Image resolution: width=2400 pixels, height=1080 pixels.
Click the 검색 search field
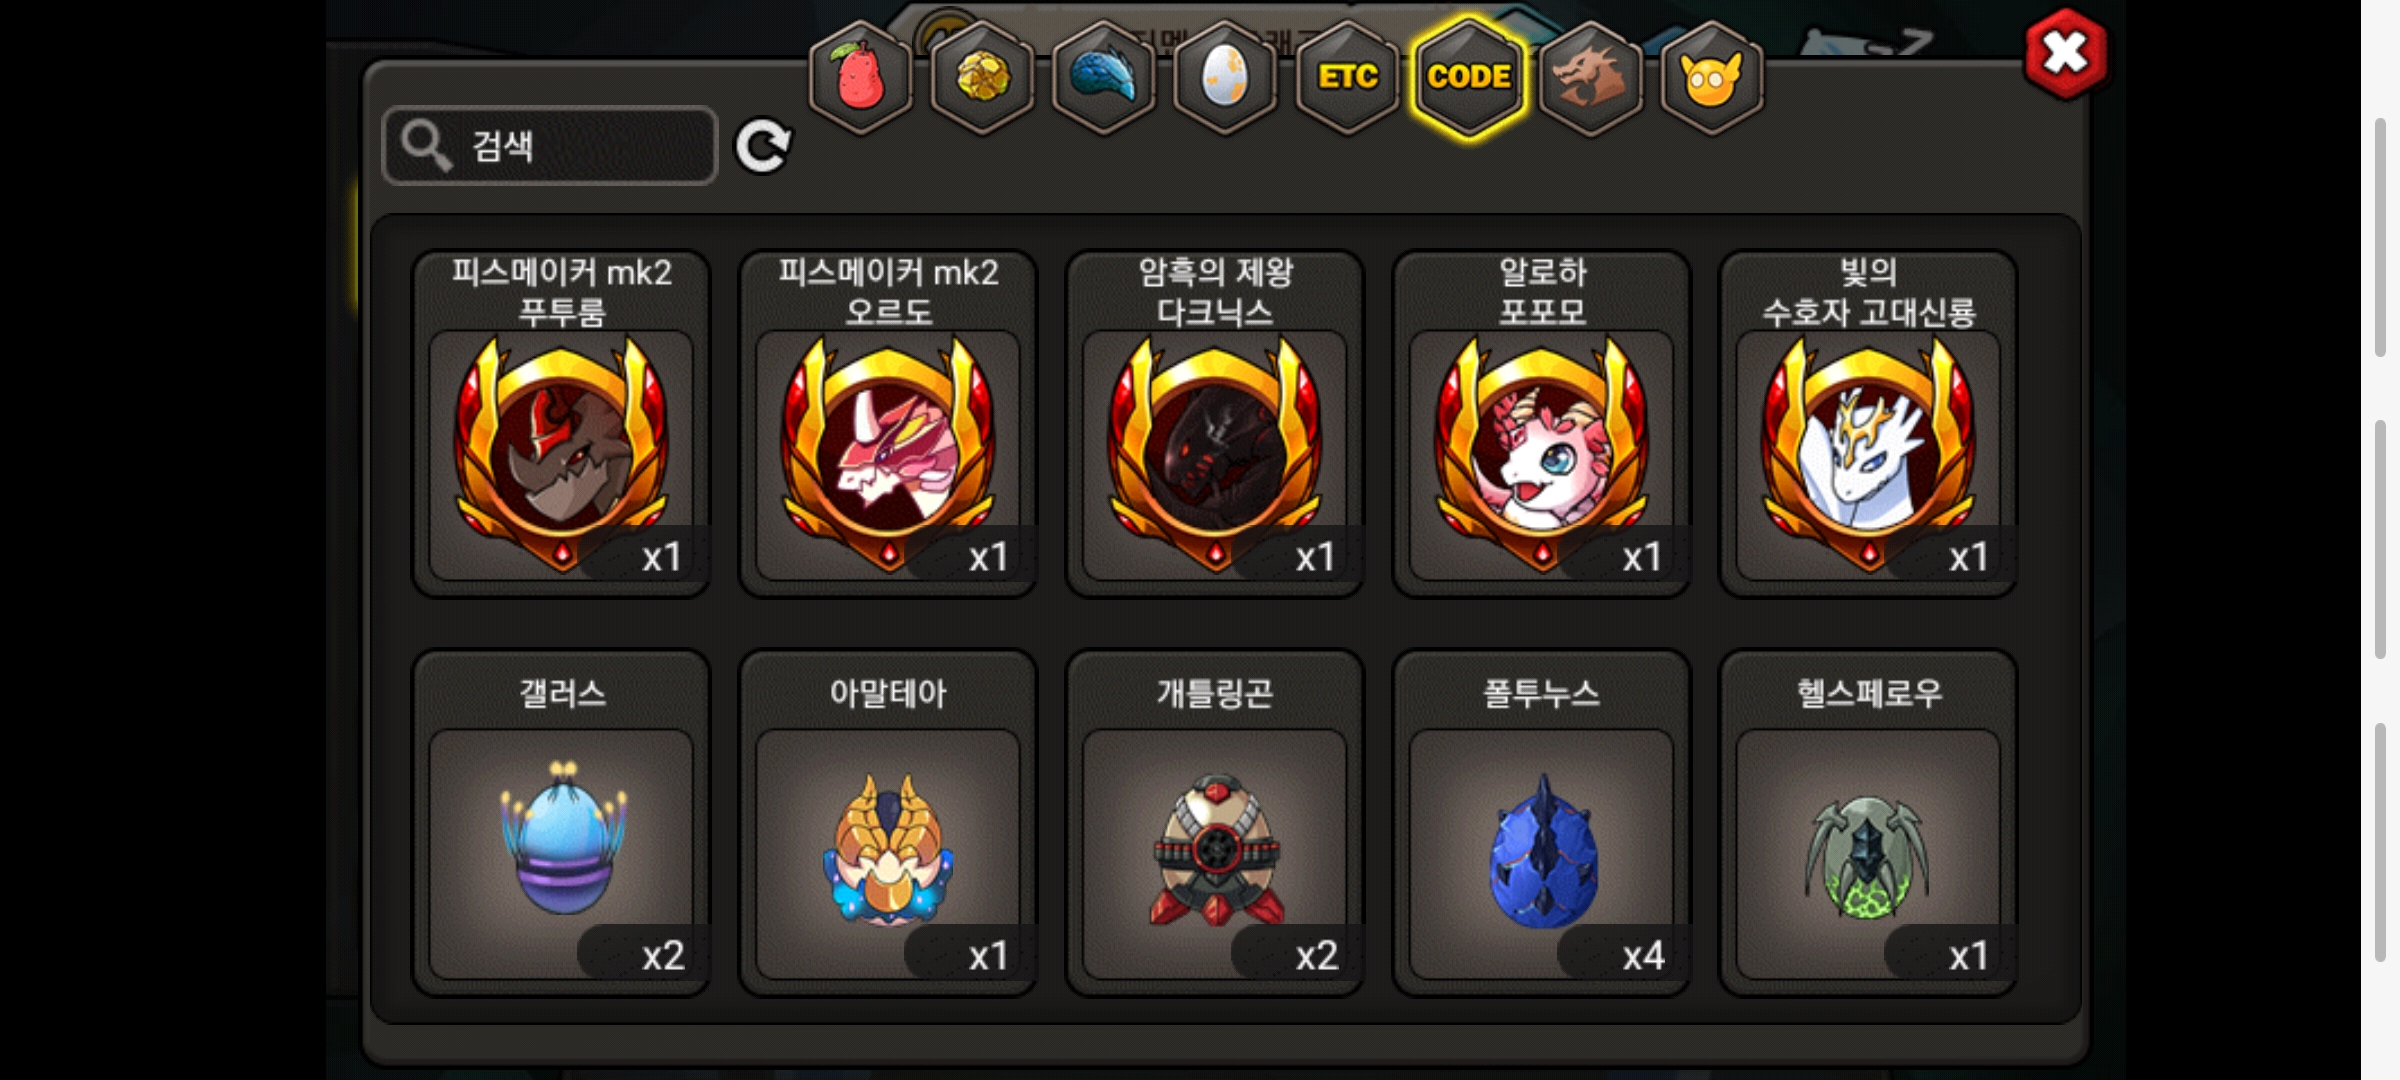click(x=550, y=146)
